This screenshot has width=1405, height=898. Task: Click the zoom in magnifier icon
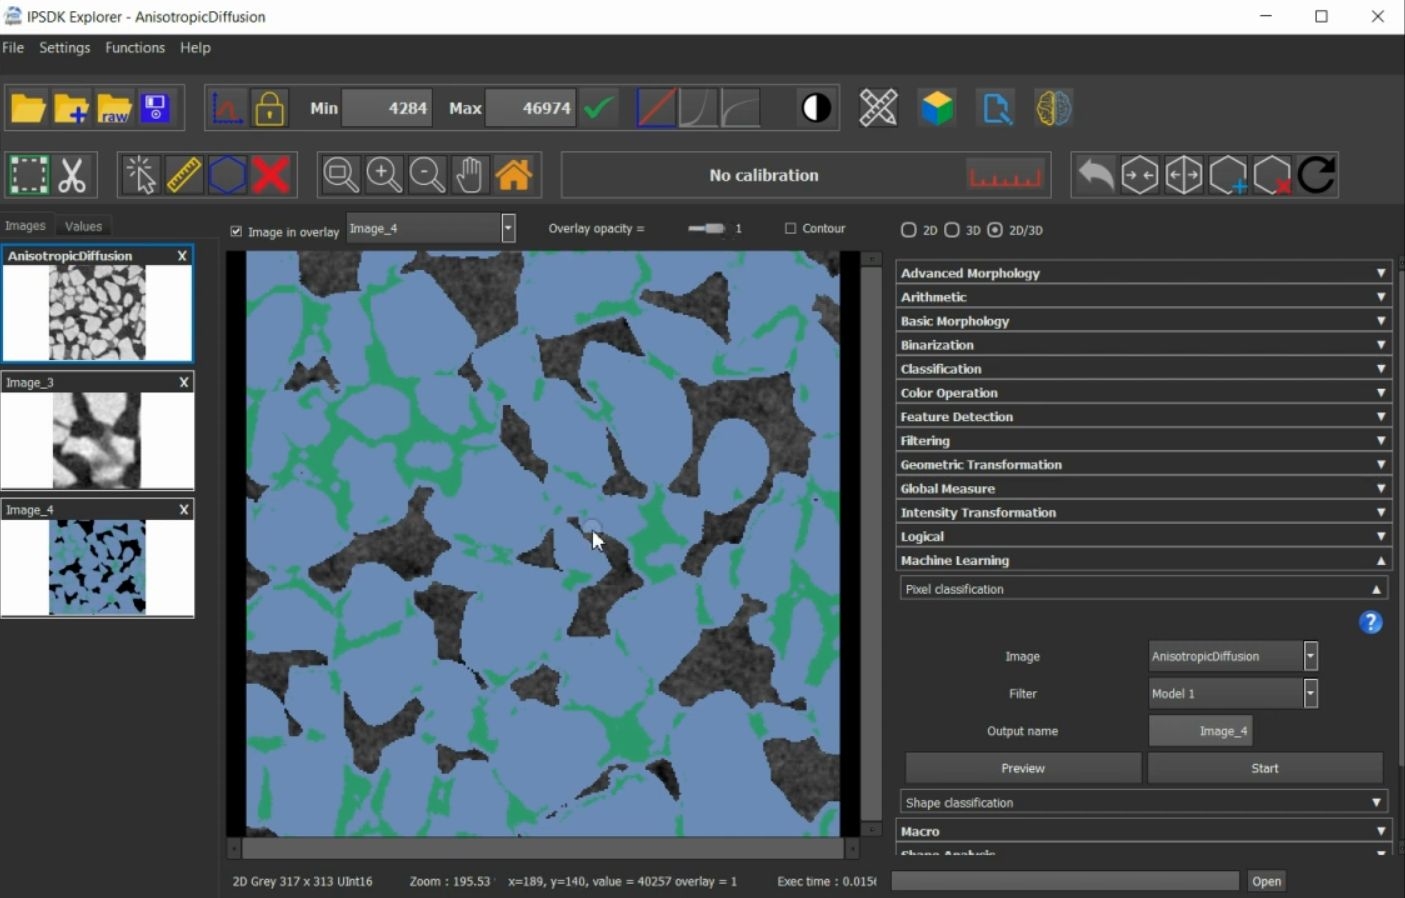[384, 175]
